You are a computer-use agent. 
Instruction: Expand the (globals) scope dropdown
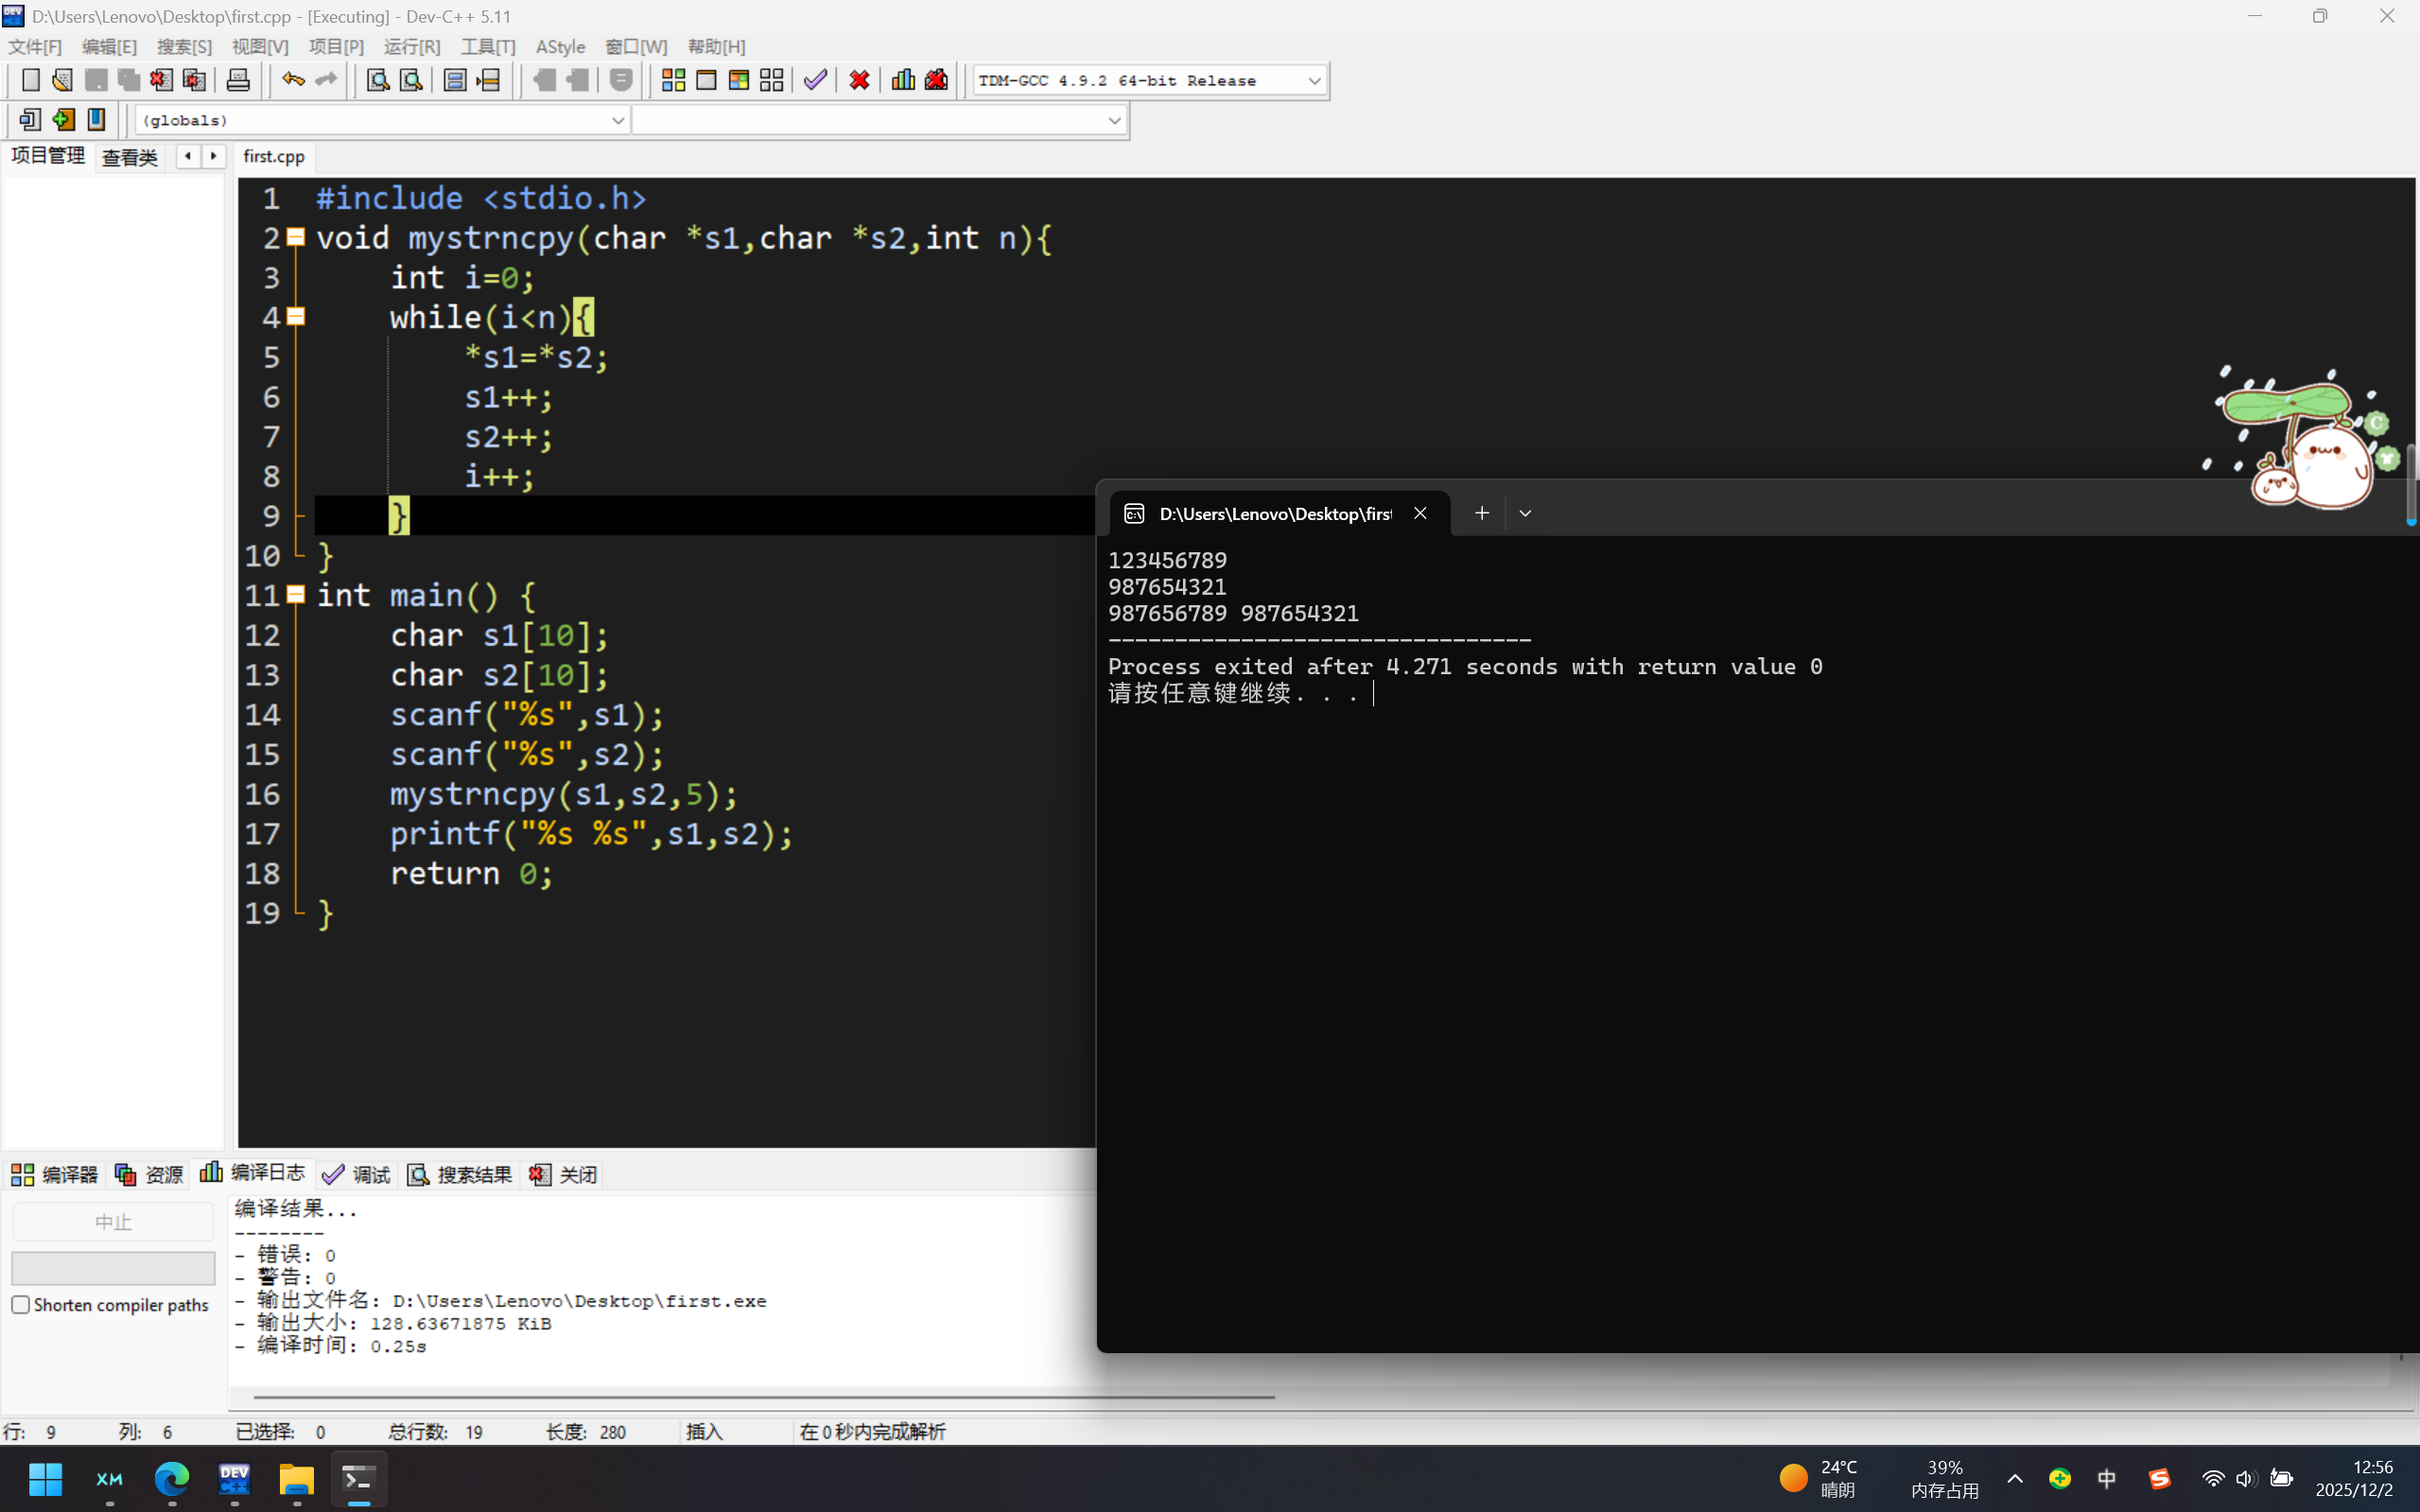[617, 120]
